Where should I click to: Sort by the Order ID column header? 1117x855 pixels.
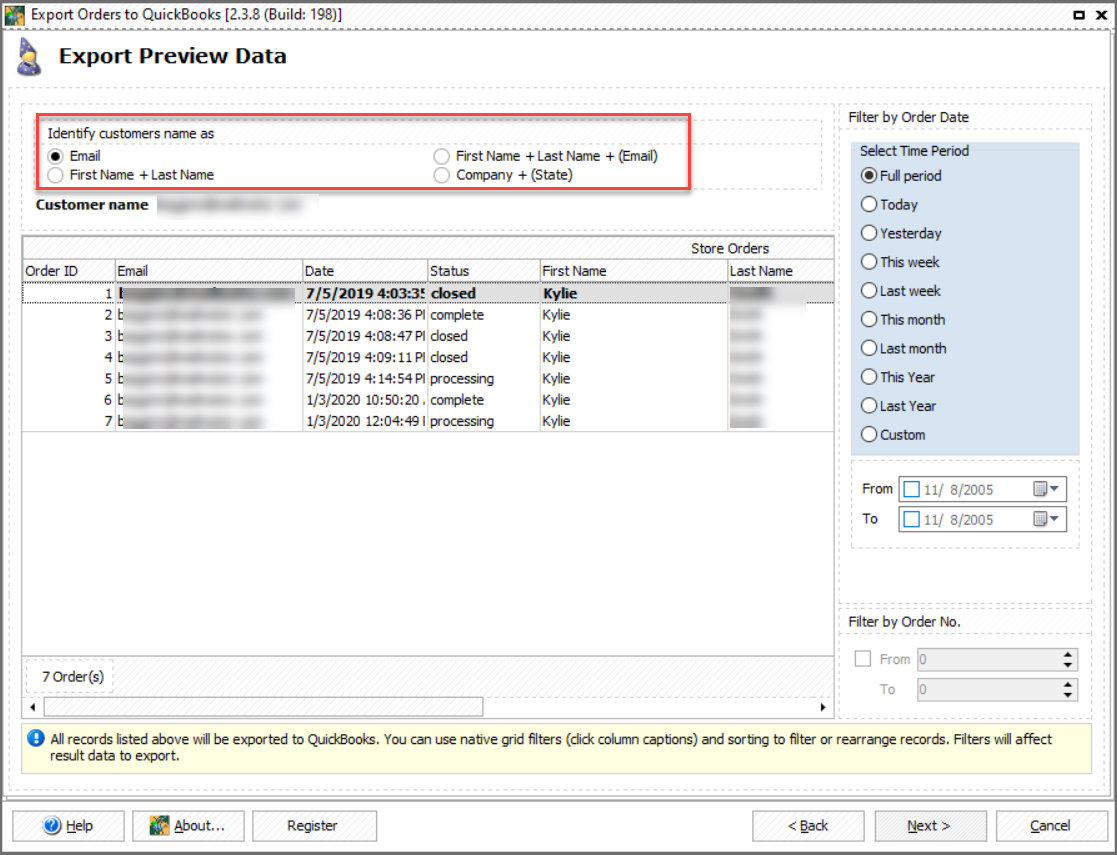pos(68,271)
